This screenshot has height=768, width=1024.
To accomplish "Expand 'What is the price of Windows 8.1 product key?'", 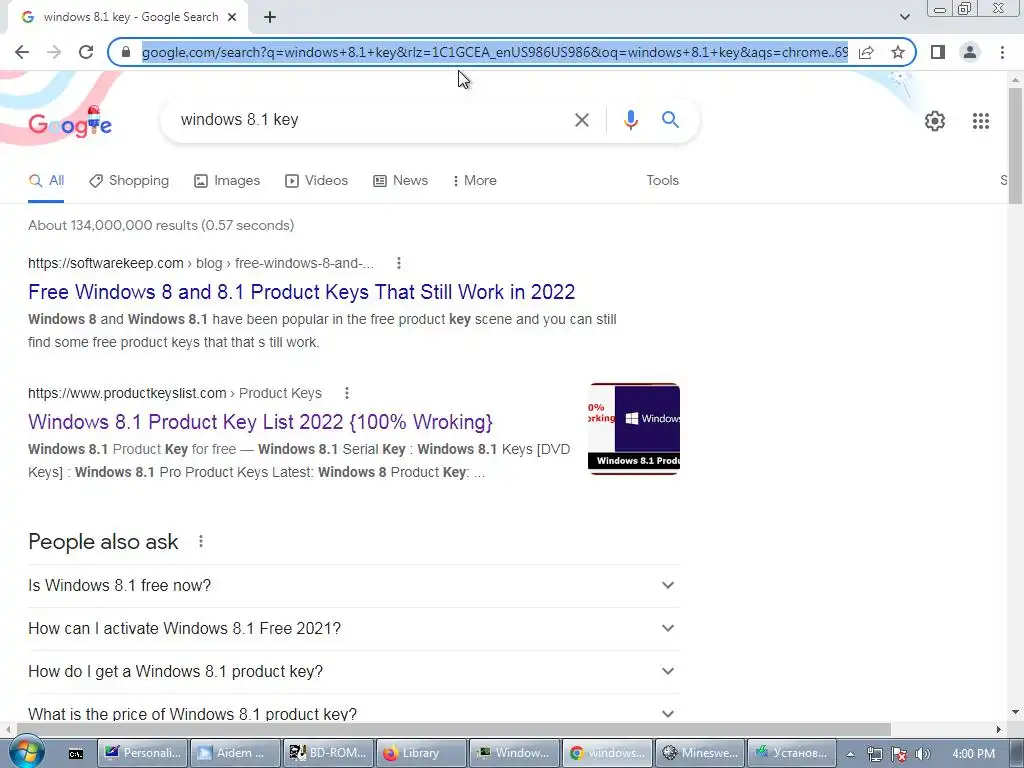I will pos(353,712).
